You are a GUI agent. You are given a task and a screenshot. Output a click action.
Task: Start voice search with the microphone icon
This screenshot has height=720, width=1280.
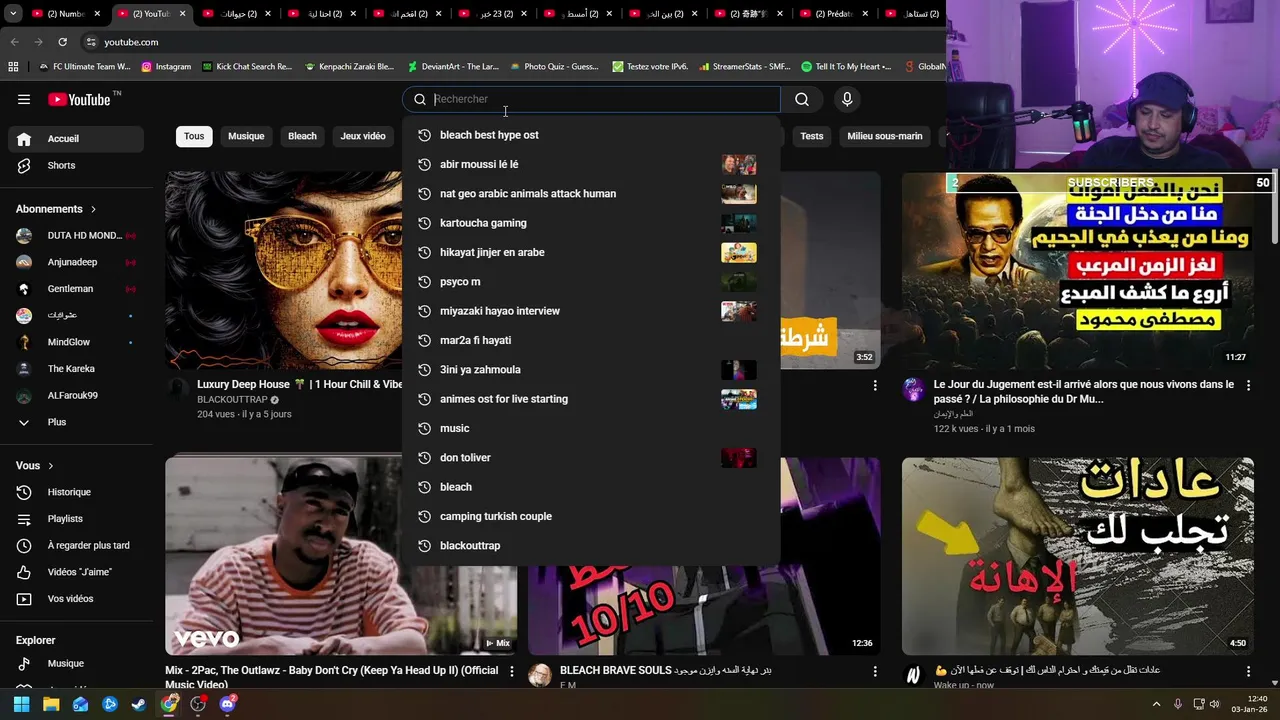click(847, 99)
